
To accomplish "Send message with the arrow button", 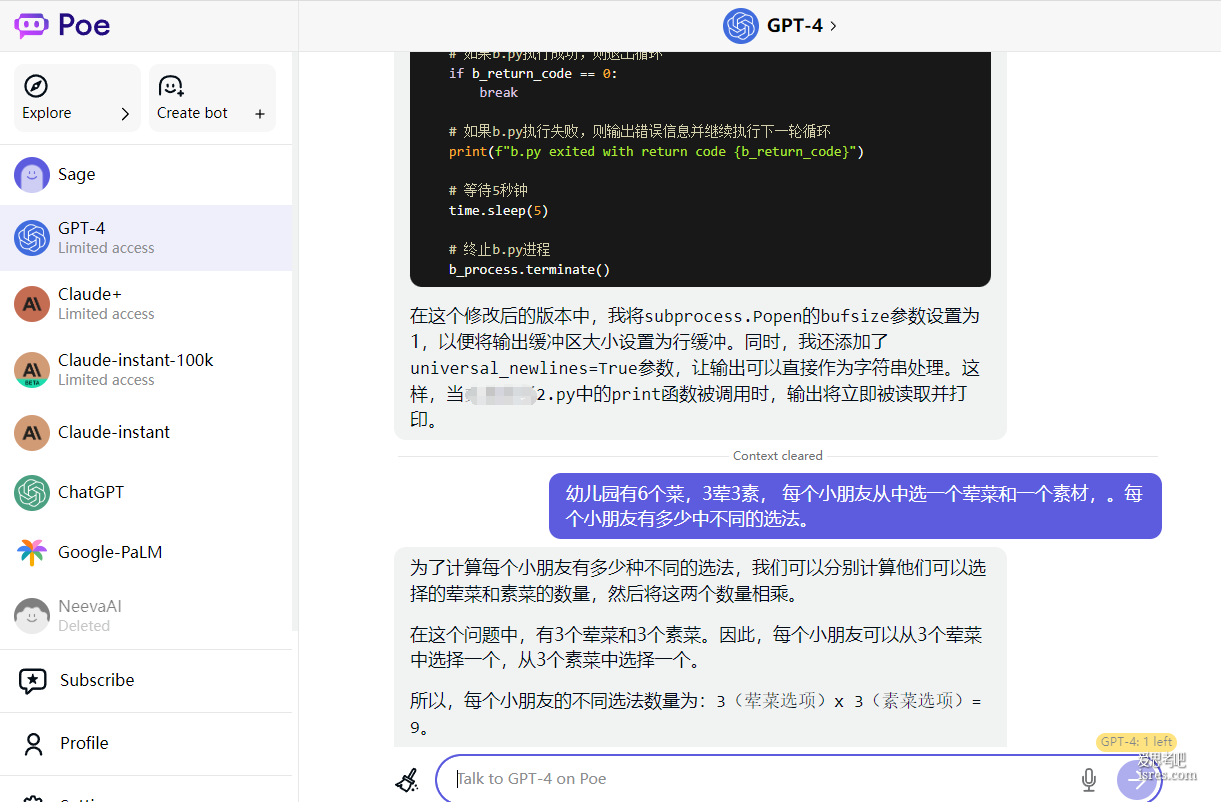I will point(1137,780).
